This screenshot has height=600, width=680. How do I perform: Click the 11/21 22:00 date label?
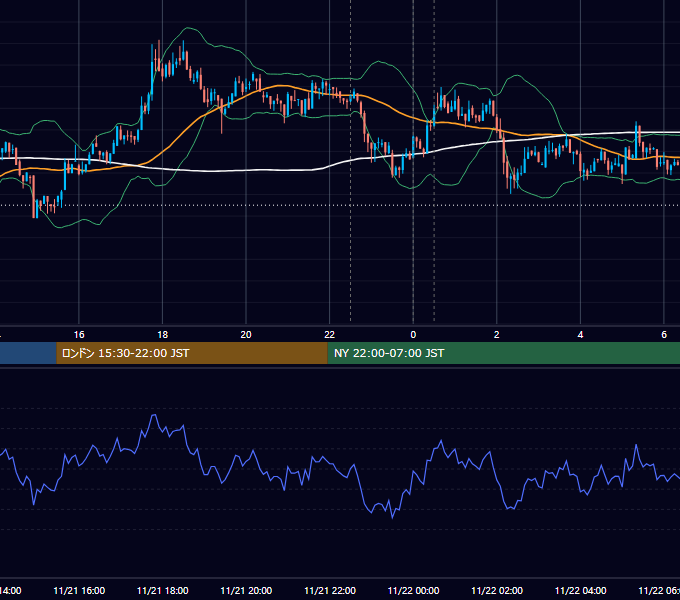point(330,590)
